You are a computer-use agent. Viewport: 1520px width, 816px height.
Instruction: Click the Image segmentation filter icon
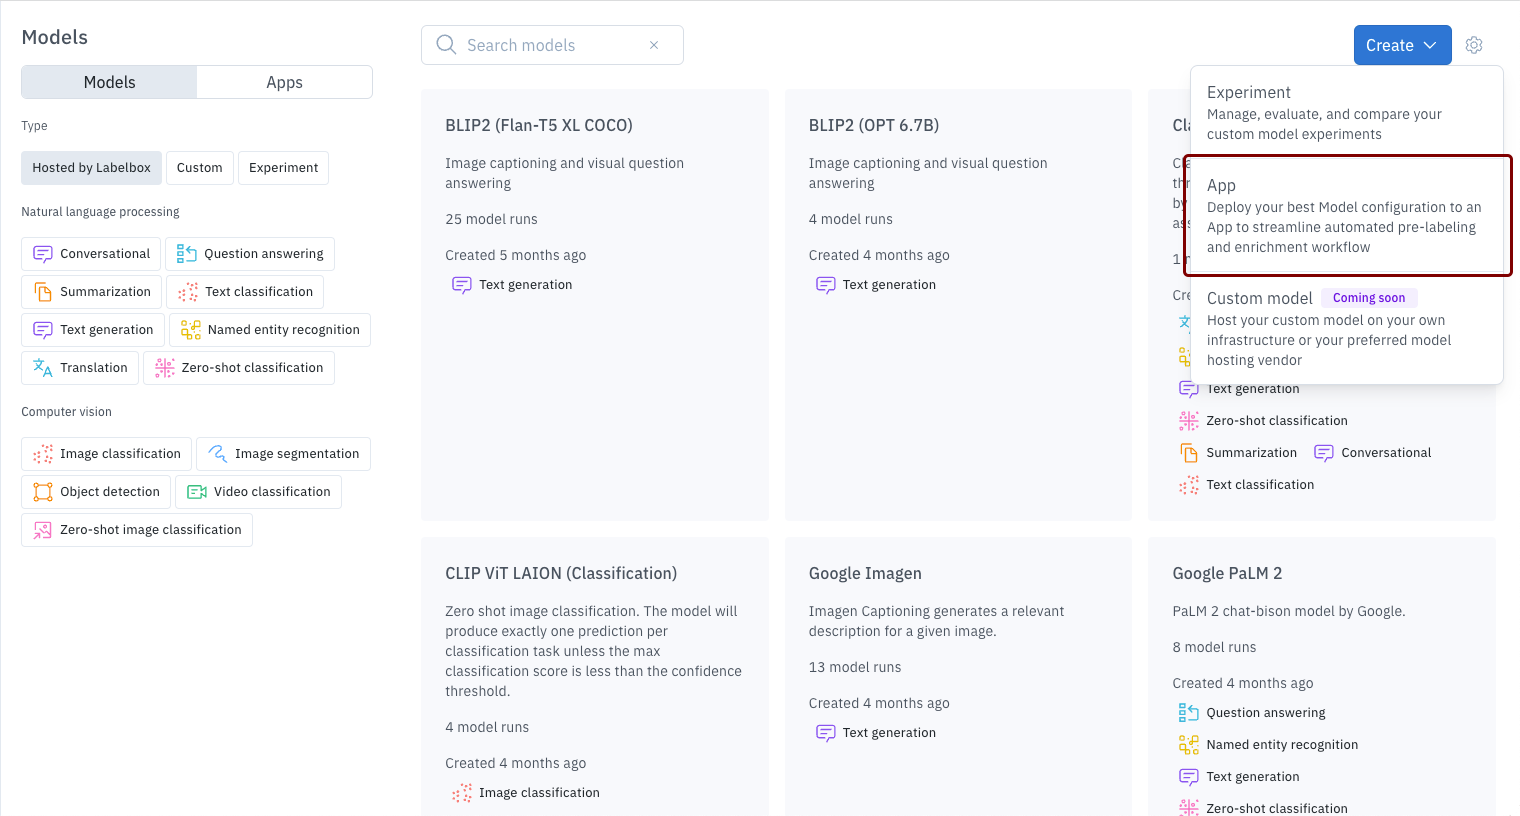point(218,454)
